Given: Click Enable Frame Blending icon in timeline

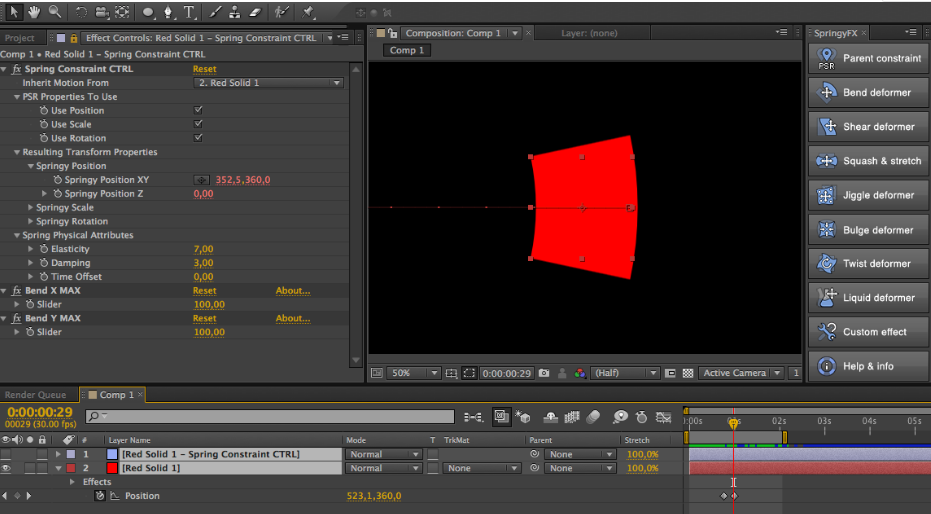Looking at the screenshot, I should tap(572, 417).
